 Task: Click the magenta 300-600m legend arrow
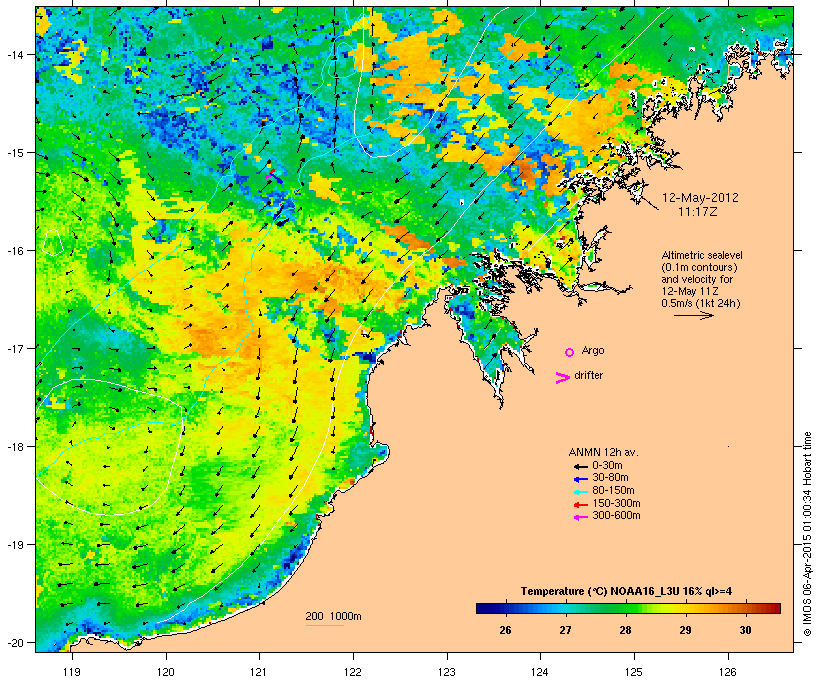tap(581, 517)
